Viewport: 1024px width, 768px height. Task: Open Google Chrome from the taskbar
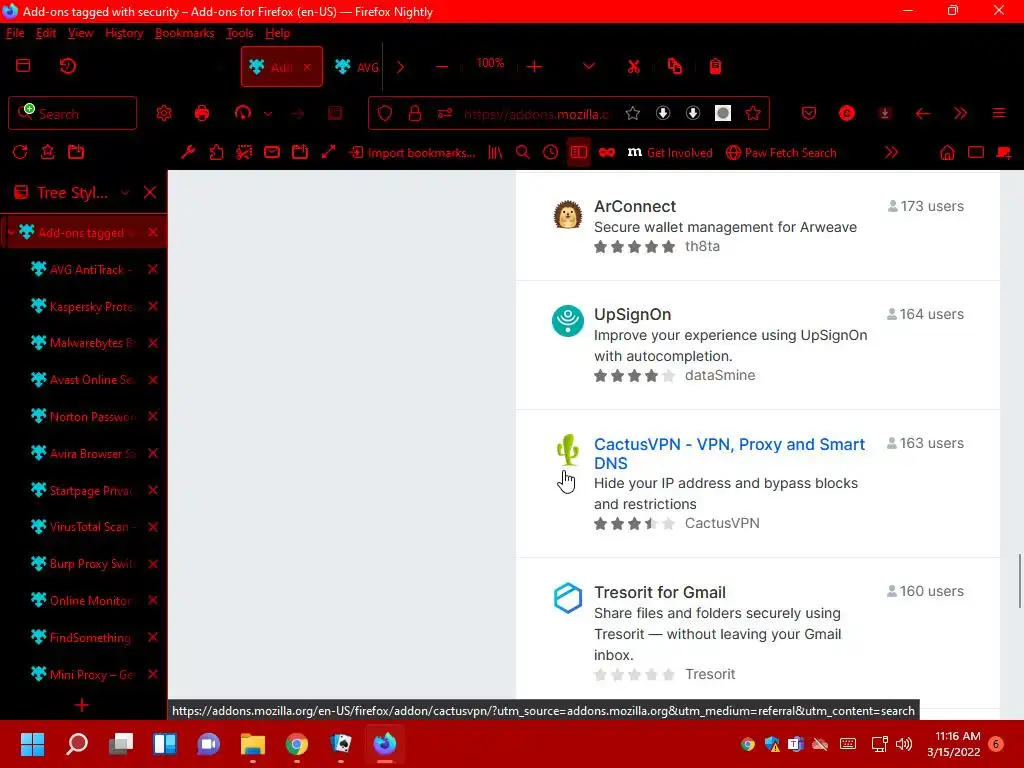296,744
